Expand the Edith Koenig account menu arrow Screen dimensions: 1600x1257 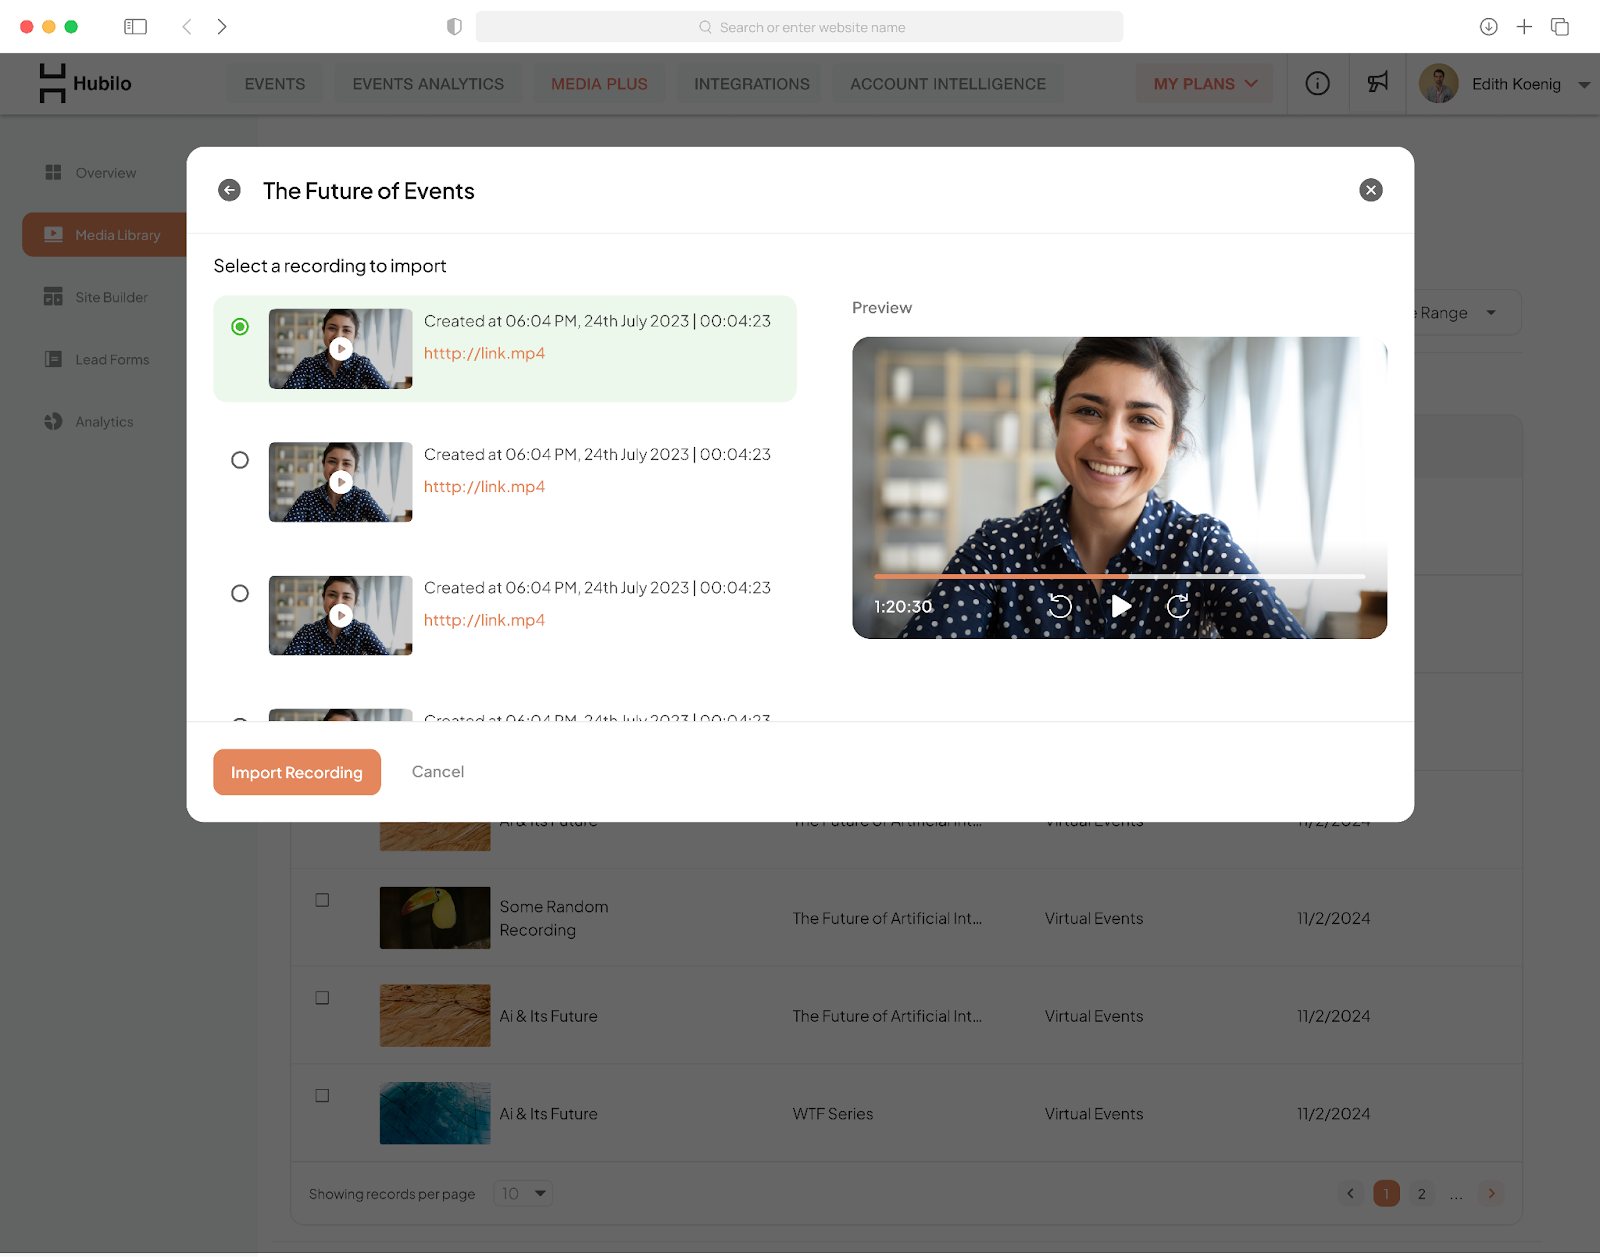pos(1584,85)
